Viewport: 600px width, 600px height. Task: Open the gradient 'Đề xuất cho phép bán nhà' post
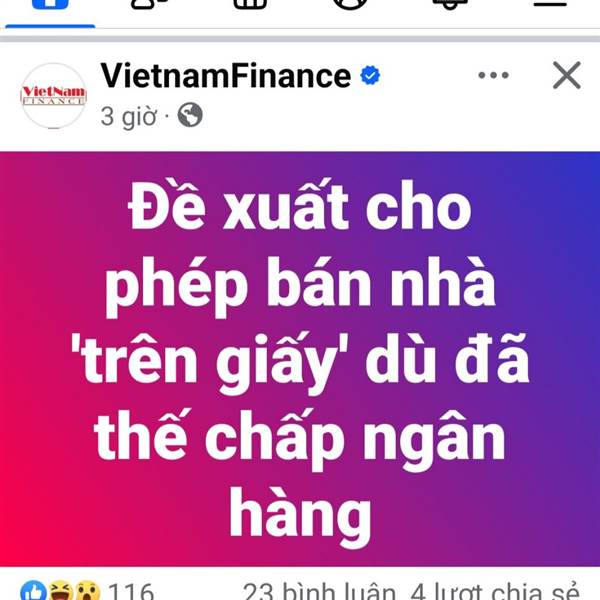[x=300, y=359]
